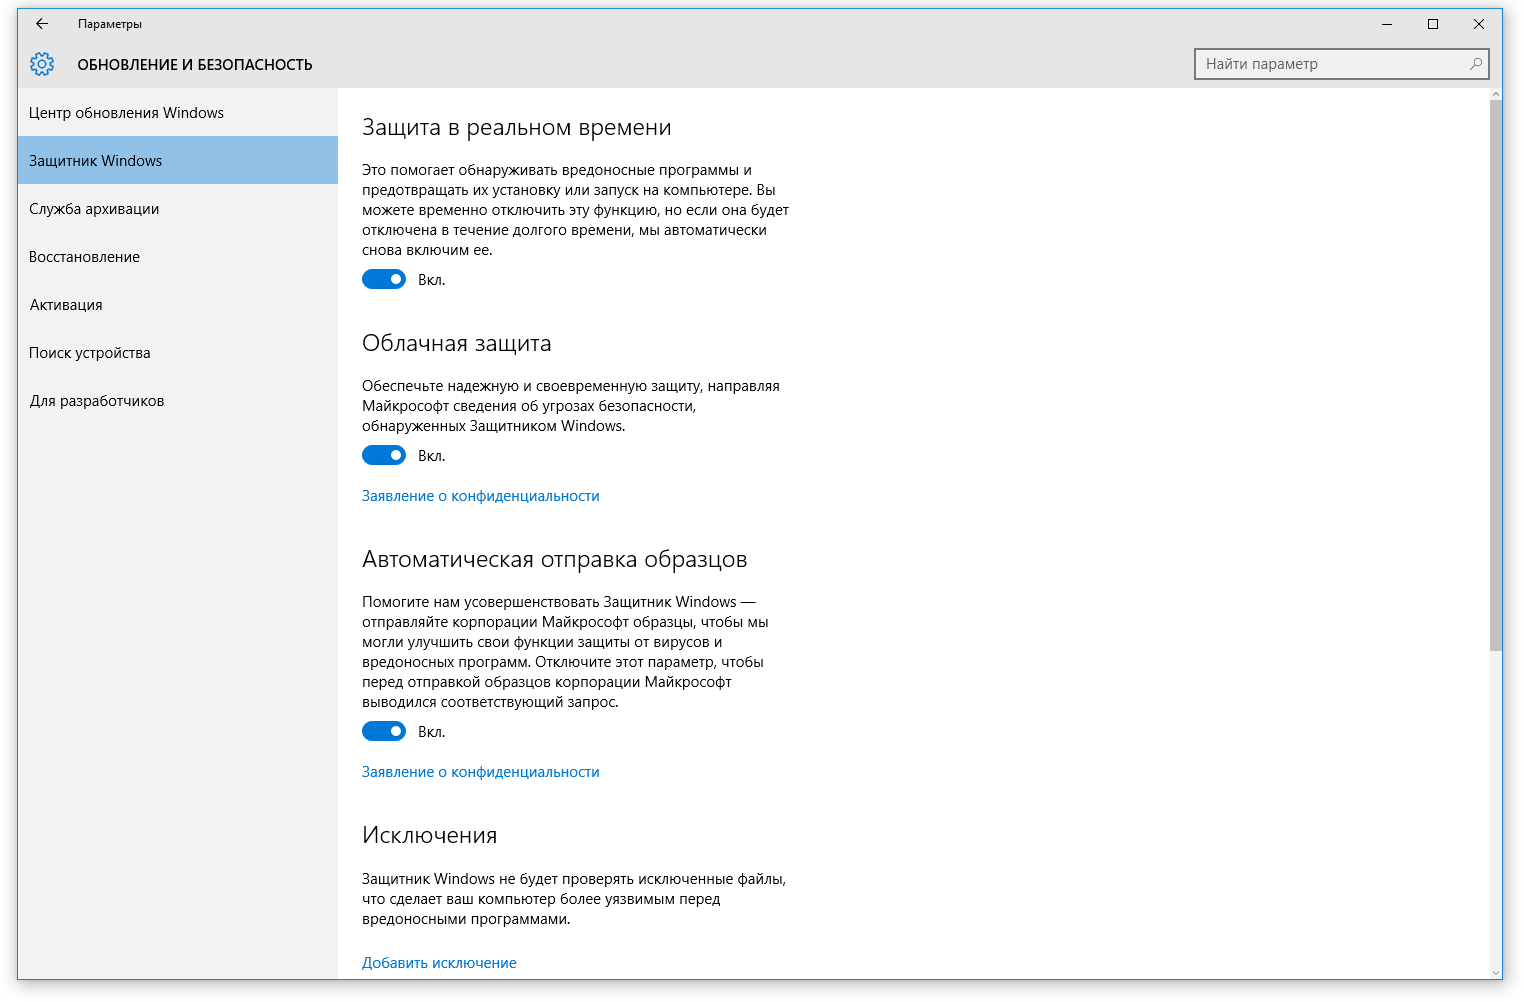This screenshot has height=1002, width=1524.
Task: Click the Исключения heading
Action: point(430,835)
